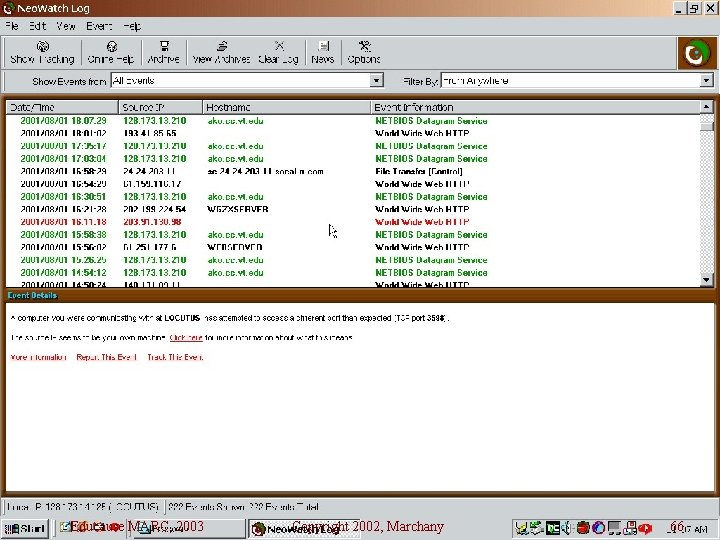This screenshot has height=540, width=720.
Task: Select the NETBIOS event at 16:30:51
Action: 353,197
